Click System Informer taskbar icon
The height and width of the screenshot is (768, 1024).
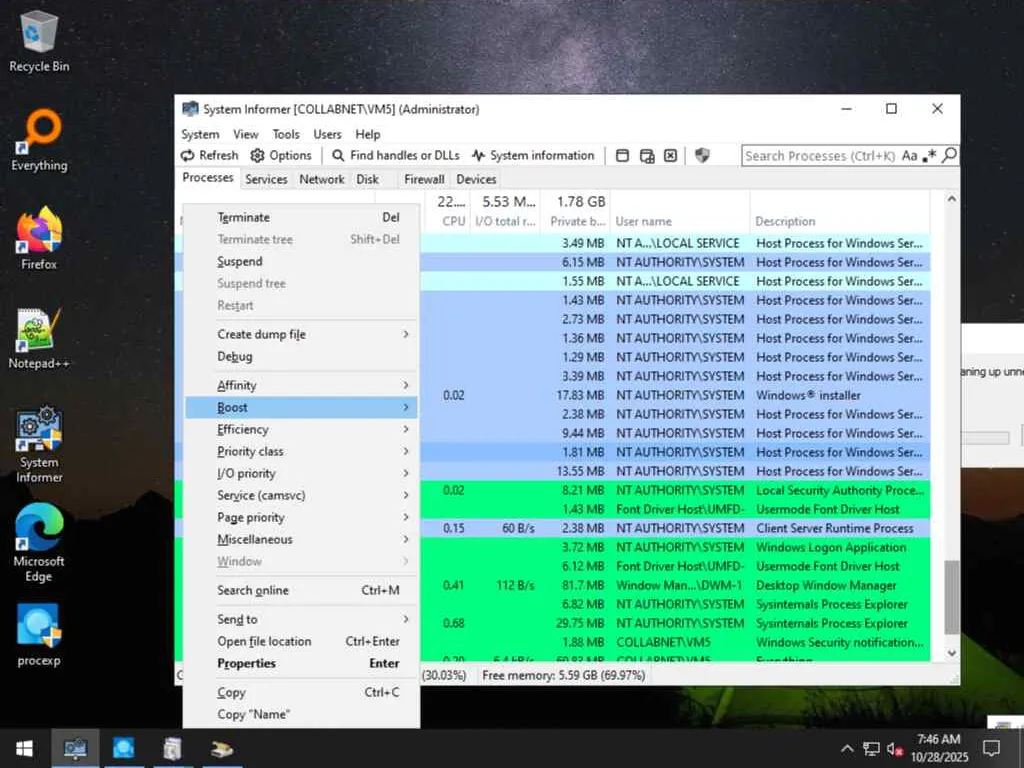[x=75, y=748]
